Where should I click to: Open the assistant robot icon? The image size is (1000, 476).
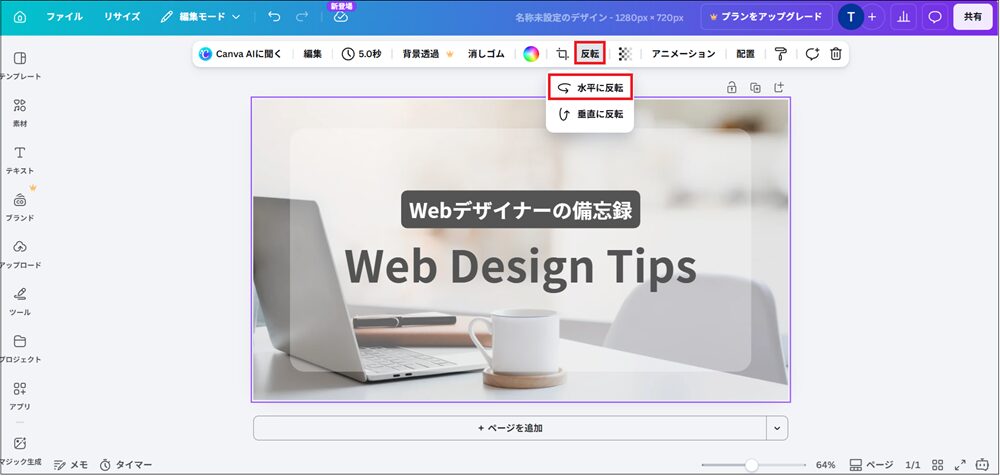(x=983, y=465)
